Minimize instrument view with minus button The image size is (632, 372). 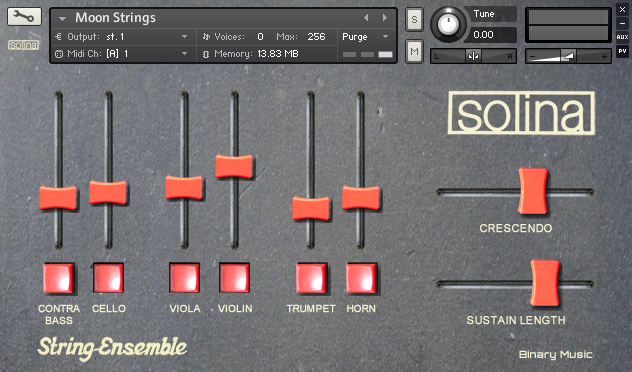pos(622,23)
